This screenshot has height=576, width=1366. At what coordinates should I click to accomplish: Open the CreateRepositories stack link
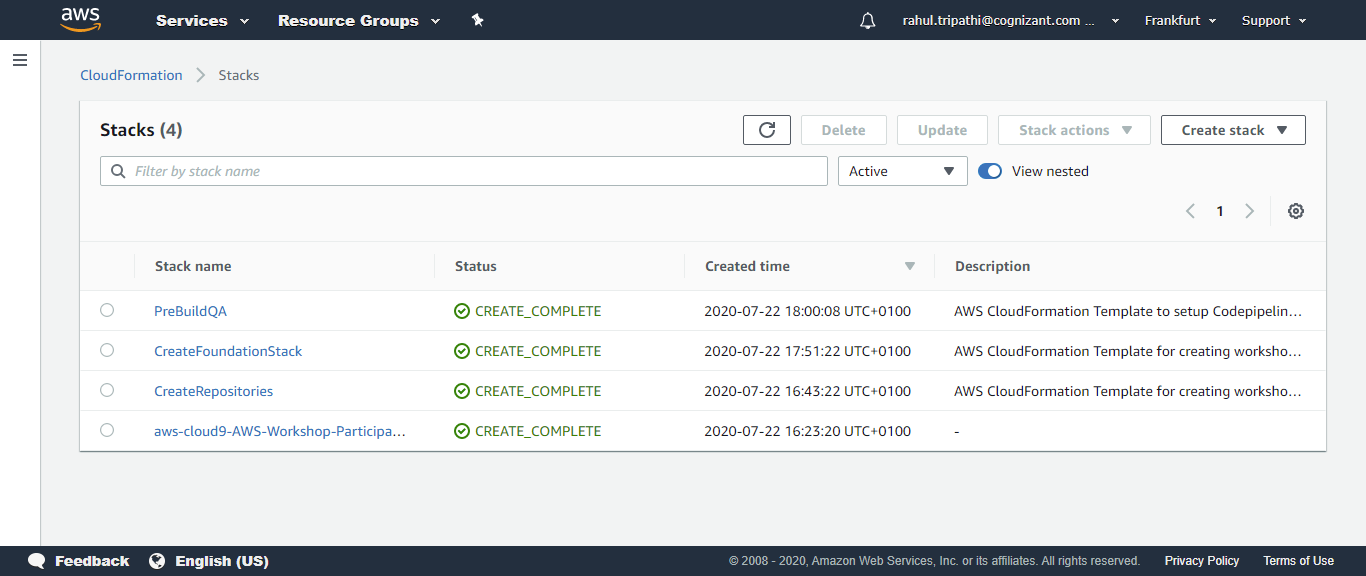[x=213, y=391]
